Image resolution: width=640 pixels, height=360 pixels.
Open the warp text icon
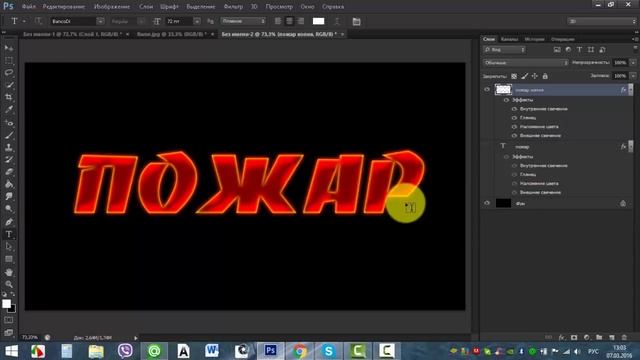point(337,21)
